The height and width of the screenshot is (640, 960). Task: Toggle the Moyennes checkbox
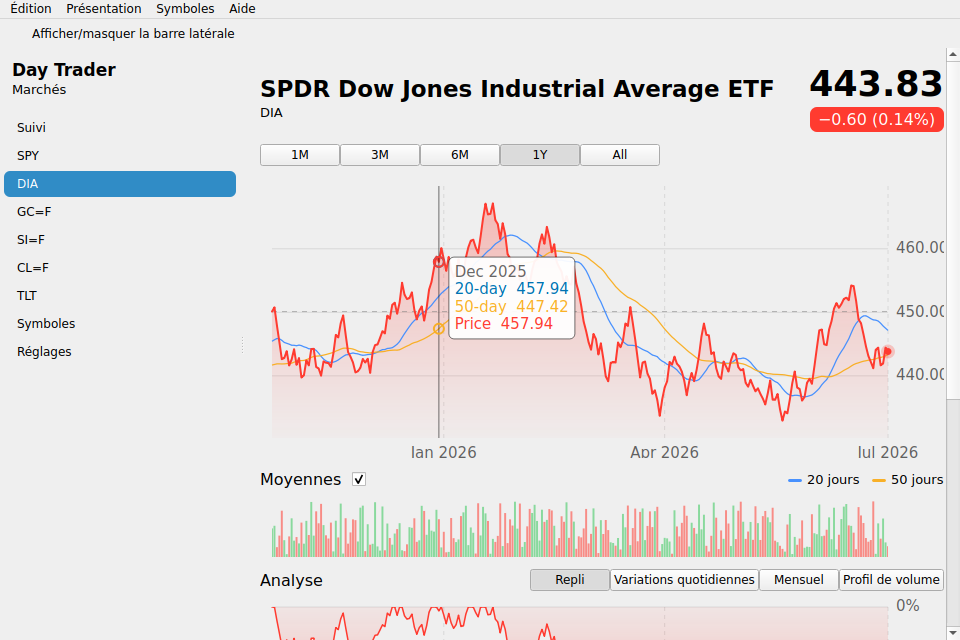(359, 480)
